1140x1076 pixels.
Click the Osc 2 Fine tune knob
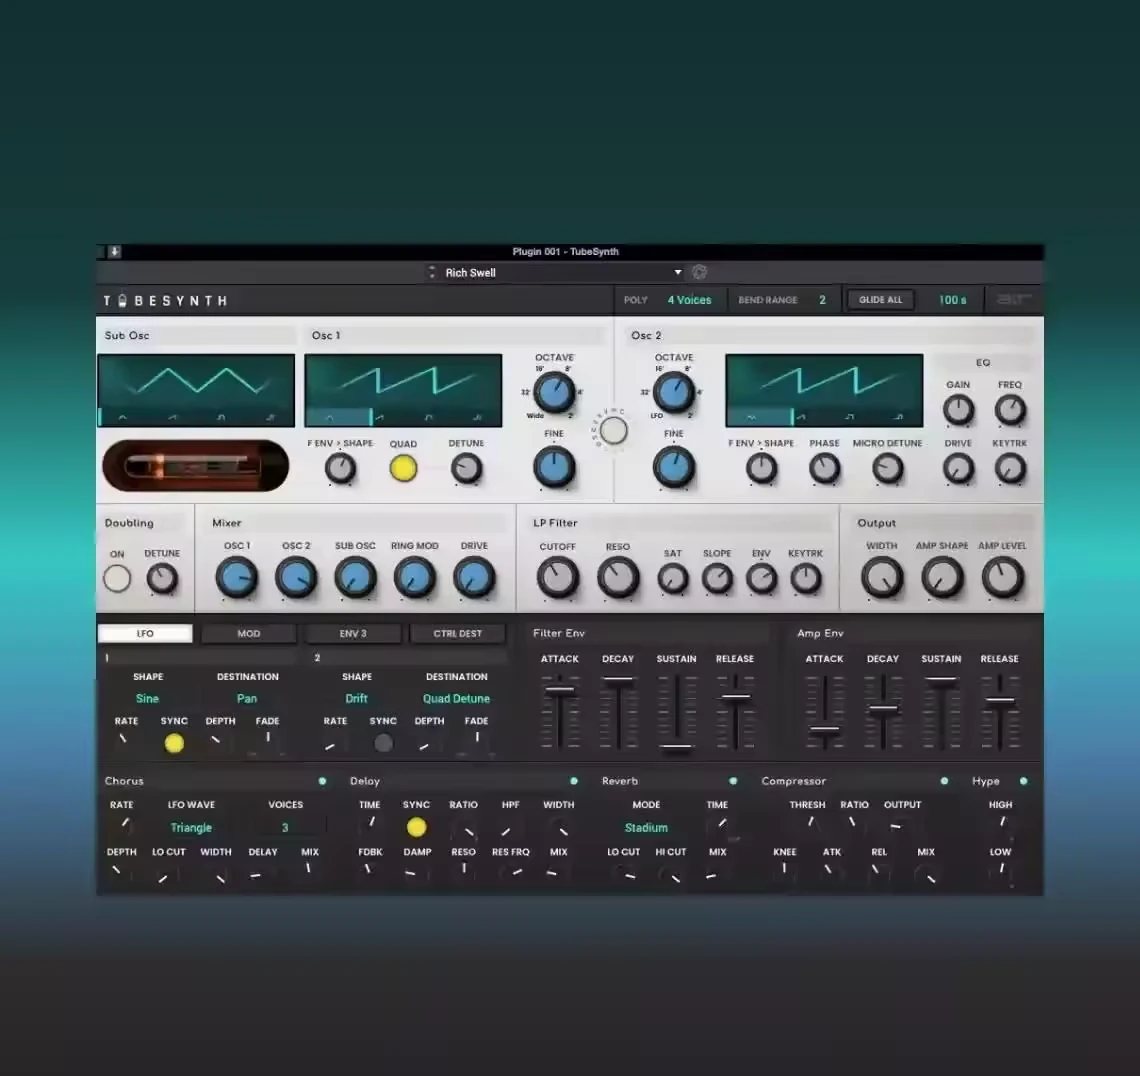click(x=673, y=467)
